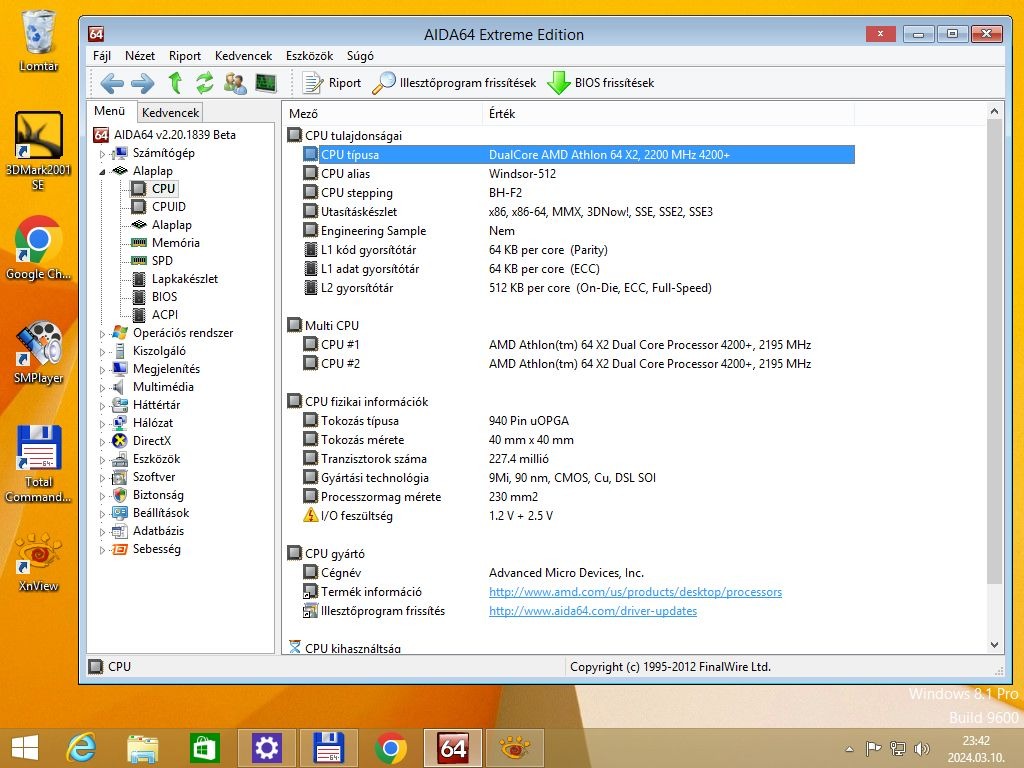The width and height of the screenshot is (1024, 768).
Task: Expand the Számítógép tree node
Action: click(x=103, y=154)
